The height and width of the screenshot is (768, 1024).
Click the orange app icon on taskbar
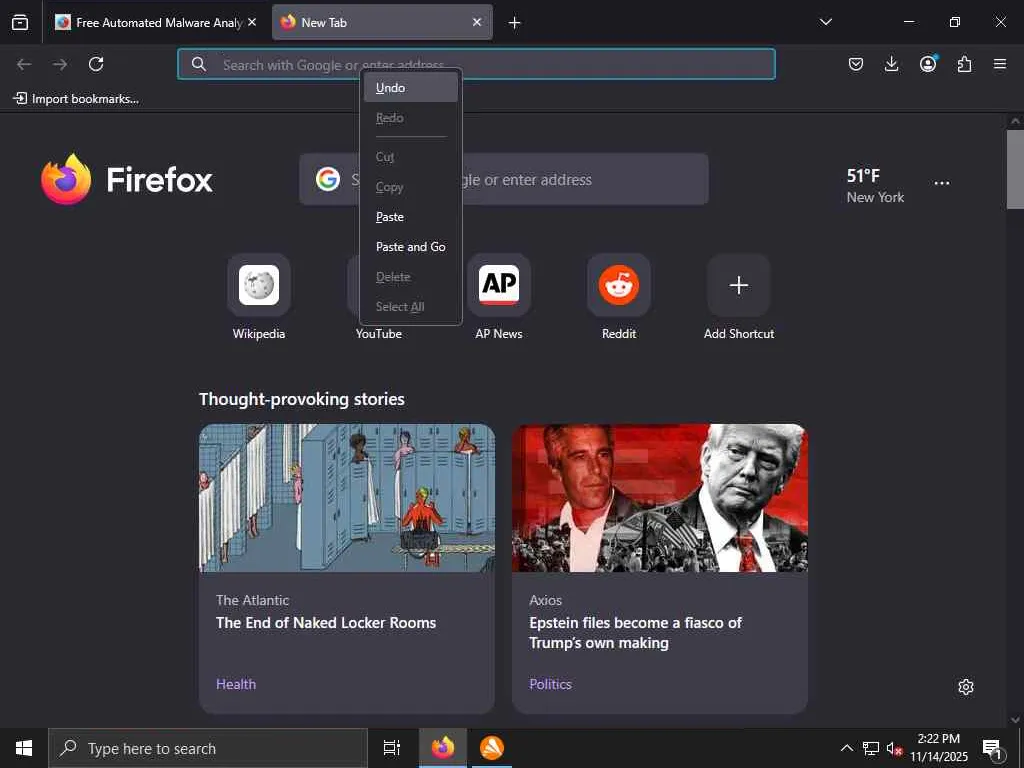(x=492, y=748)
